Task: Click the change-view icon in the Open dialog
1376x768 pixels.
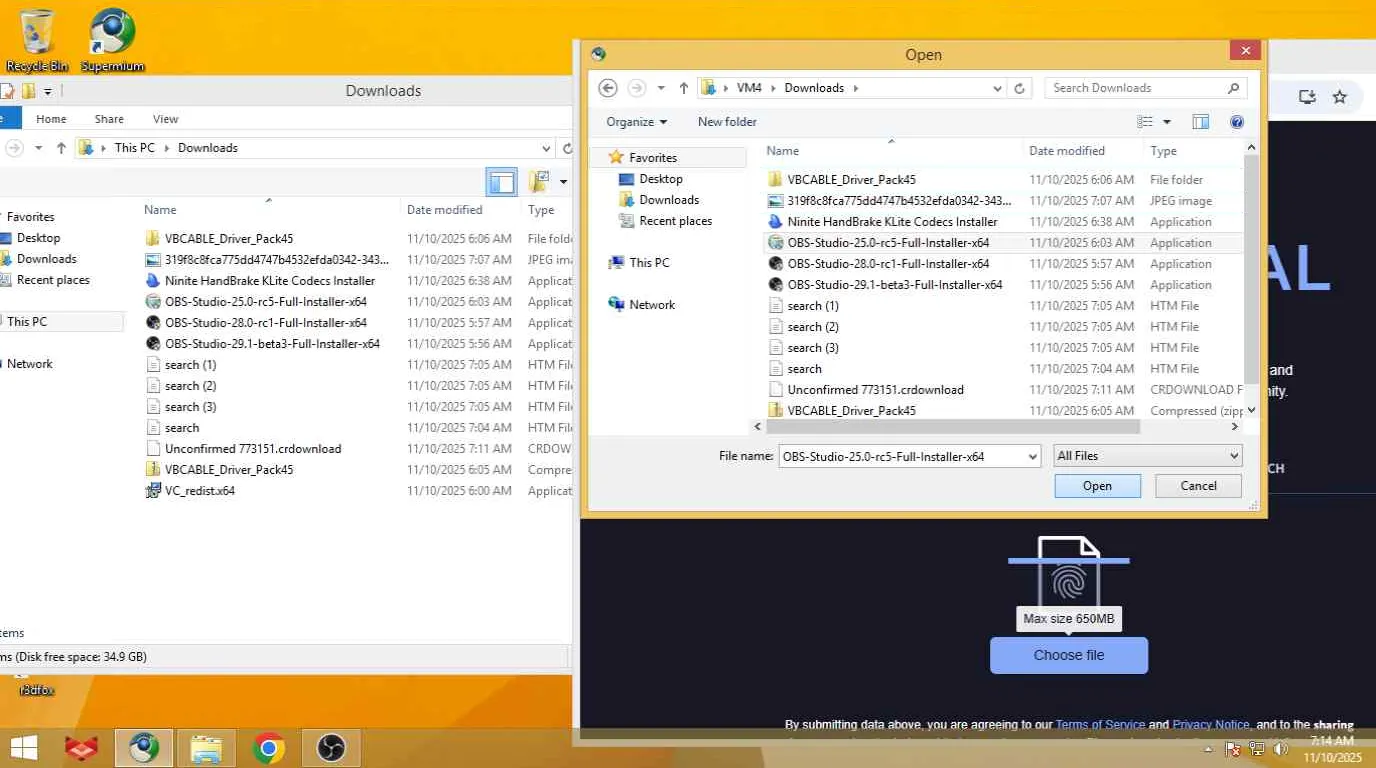Action: 1145,122
